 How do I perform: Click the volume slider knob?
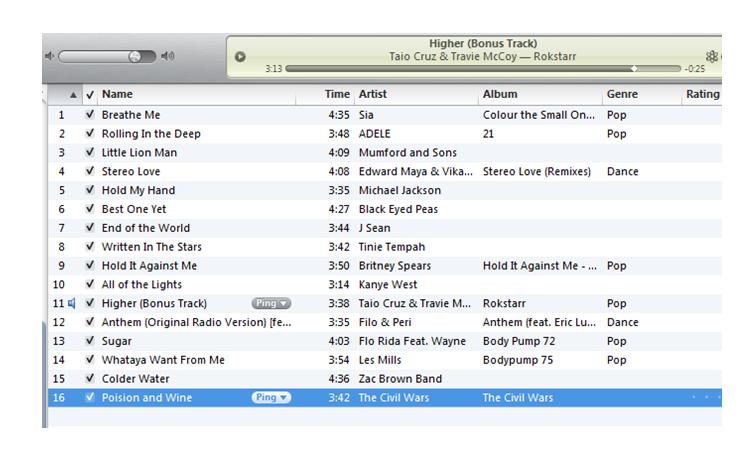click(135, 56)
